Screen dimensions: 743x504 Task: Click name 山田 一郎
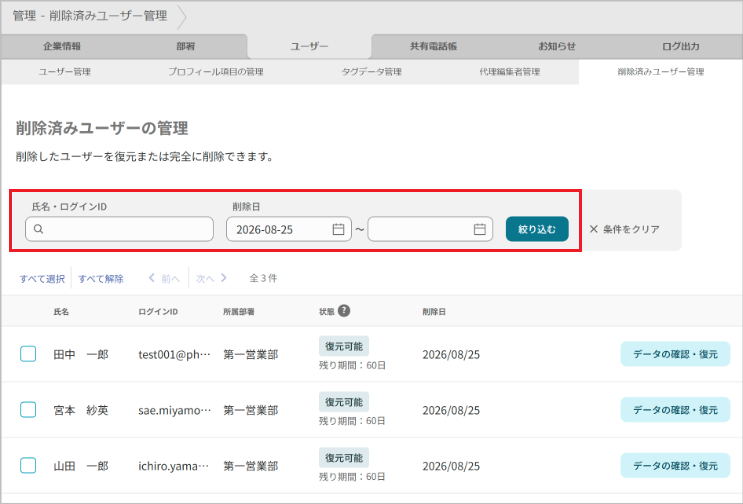tap(81, 466)
